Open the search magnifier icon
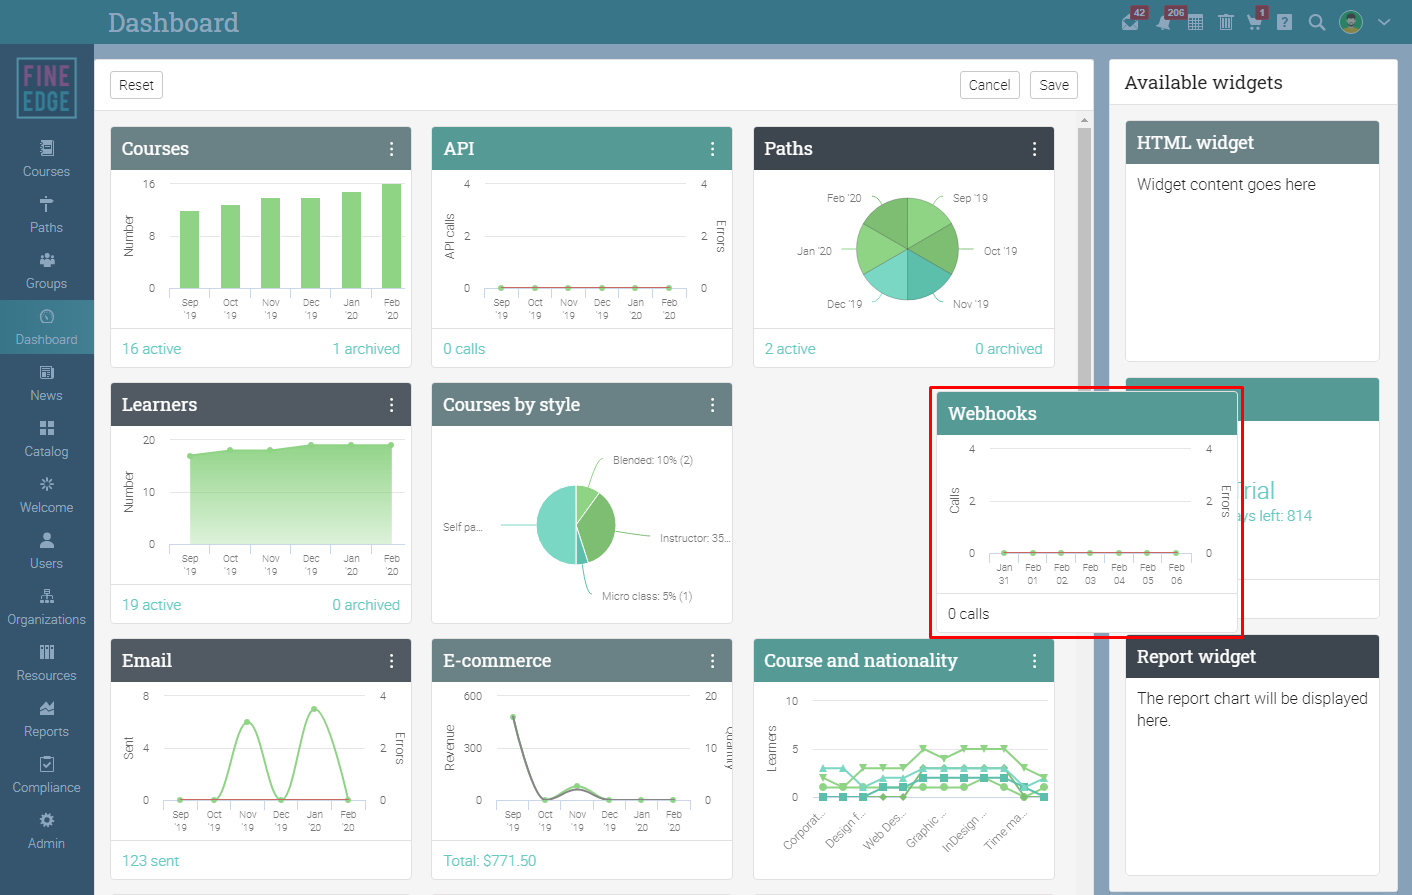1412x895 pixels. [1317, 22]
